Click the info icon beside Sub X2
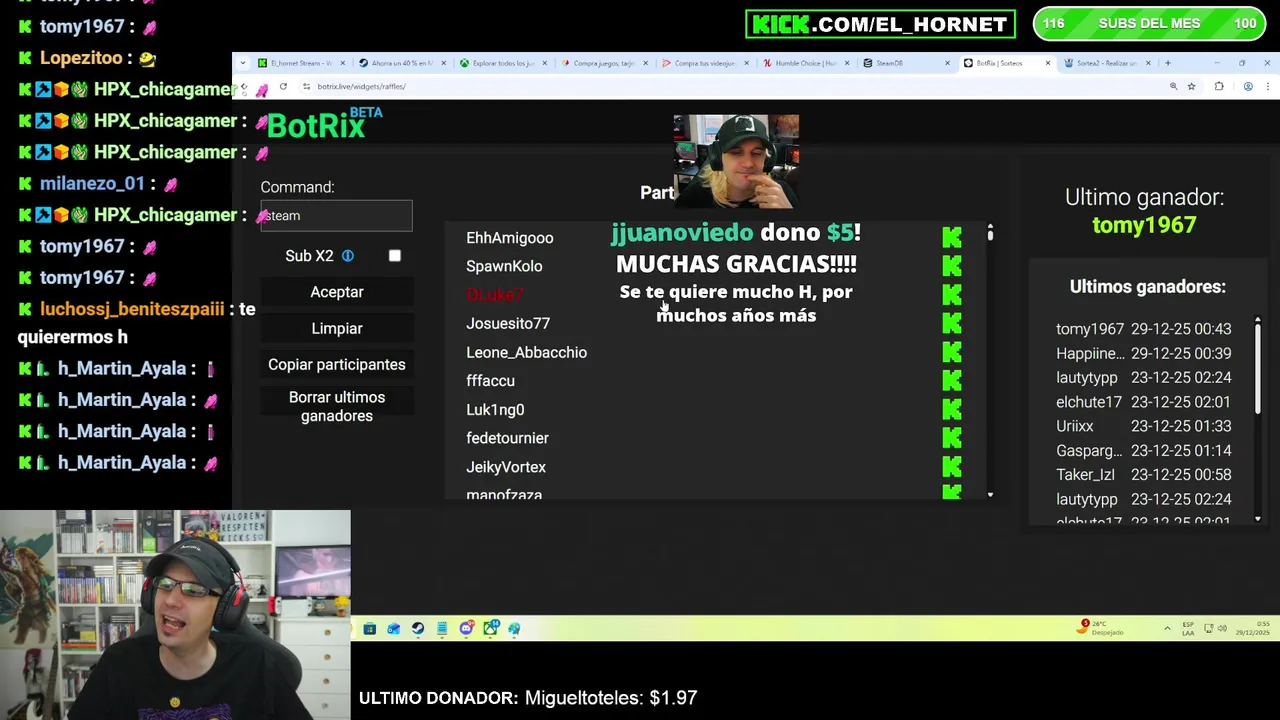 (x=348, y=256)
